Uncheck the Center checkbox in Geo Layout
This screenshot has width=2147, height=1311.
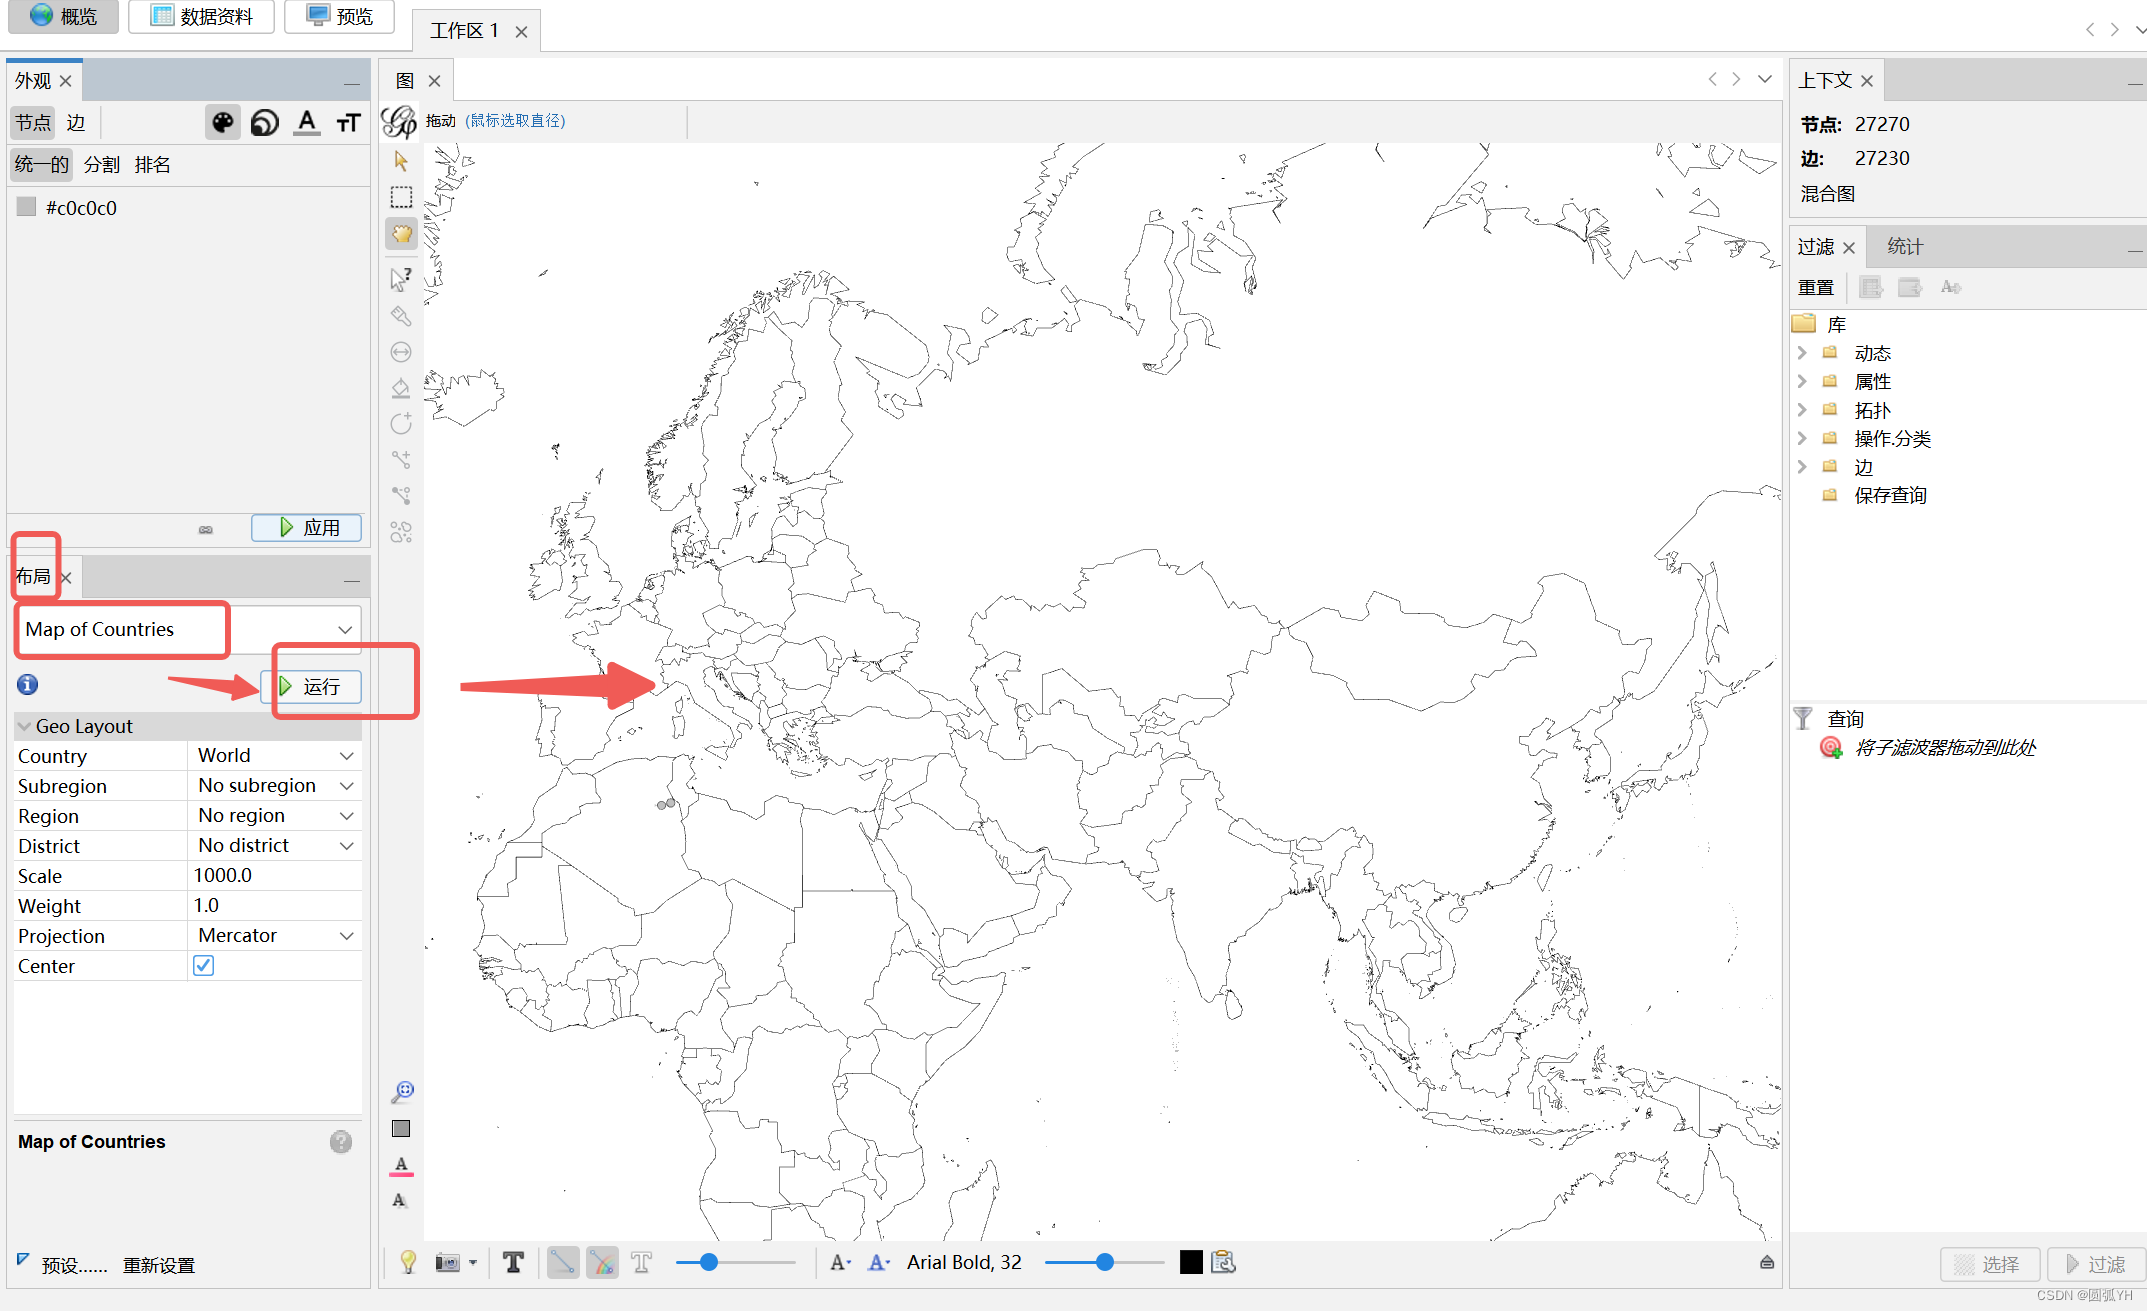[203, 965]
